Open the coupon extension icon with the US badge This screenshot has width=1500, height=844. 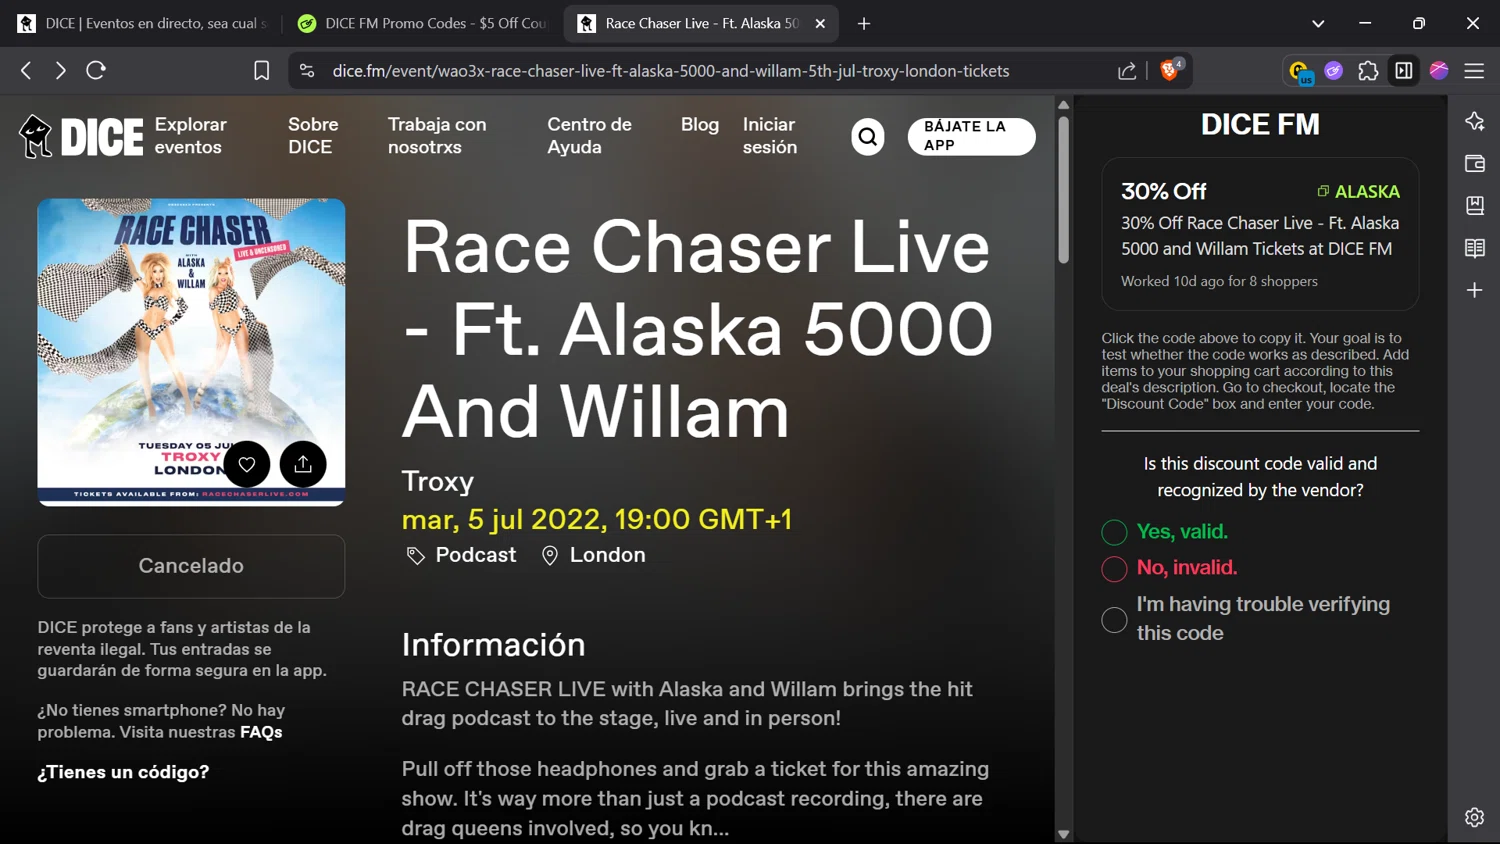(1299, 71)
